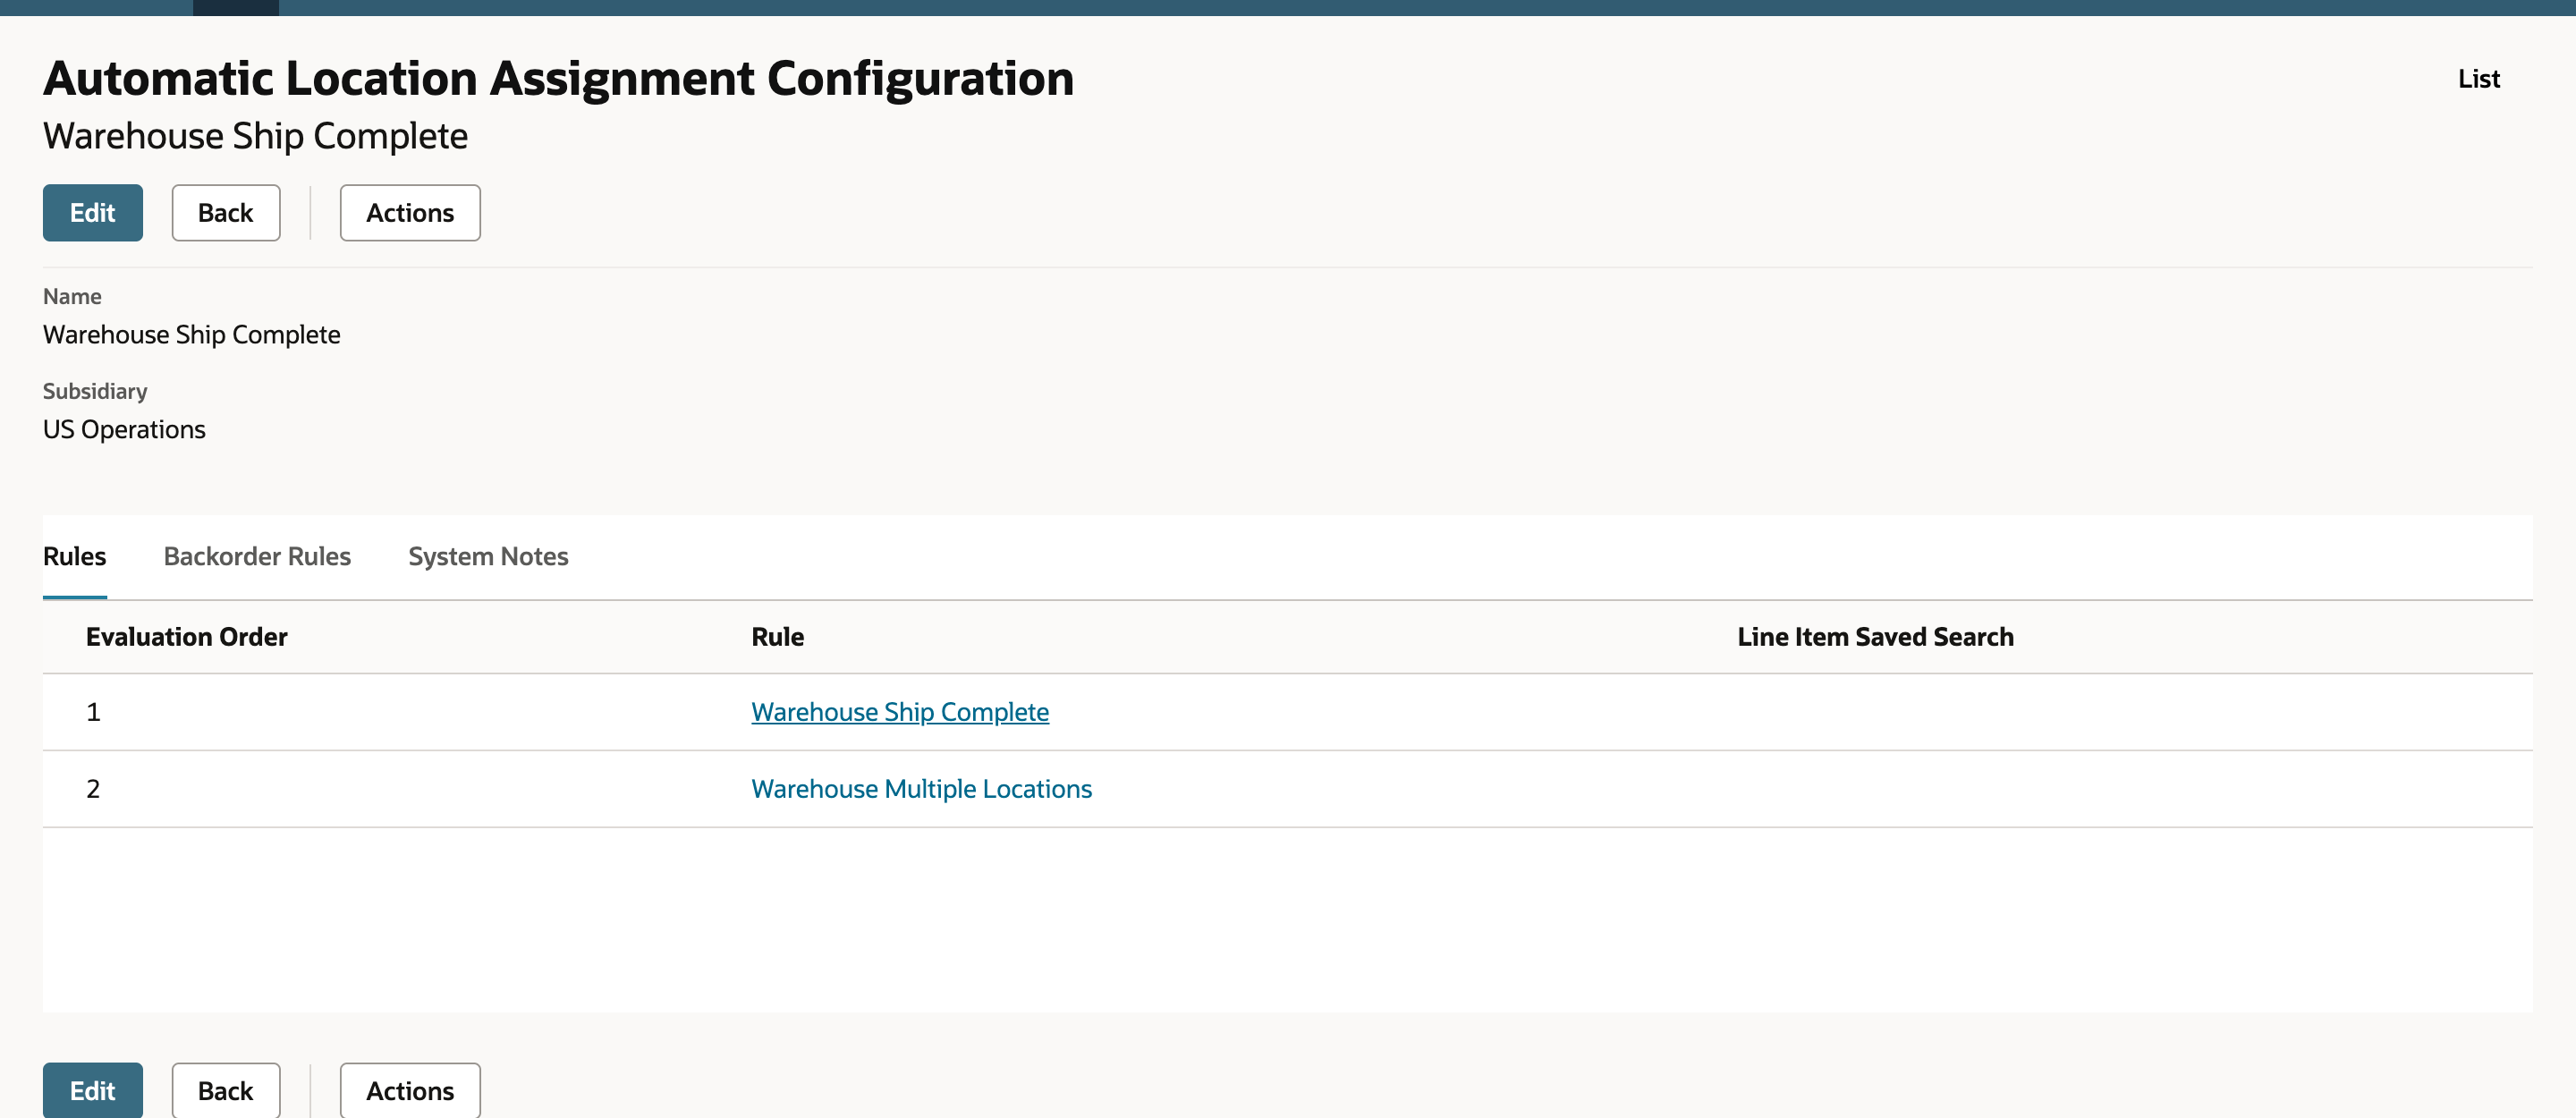This screenshot has width=2576, height=1118.
Task: Click the Line Item Saved Search header
Action: pyautogui.click(x=1875, y=636)
